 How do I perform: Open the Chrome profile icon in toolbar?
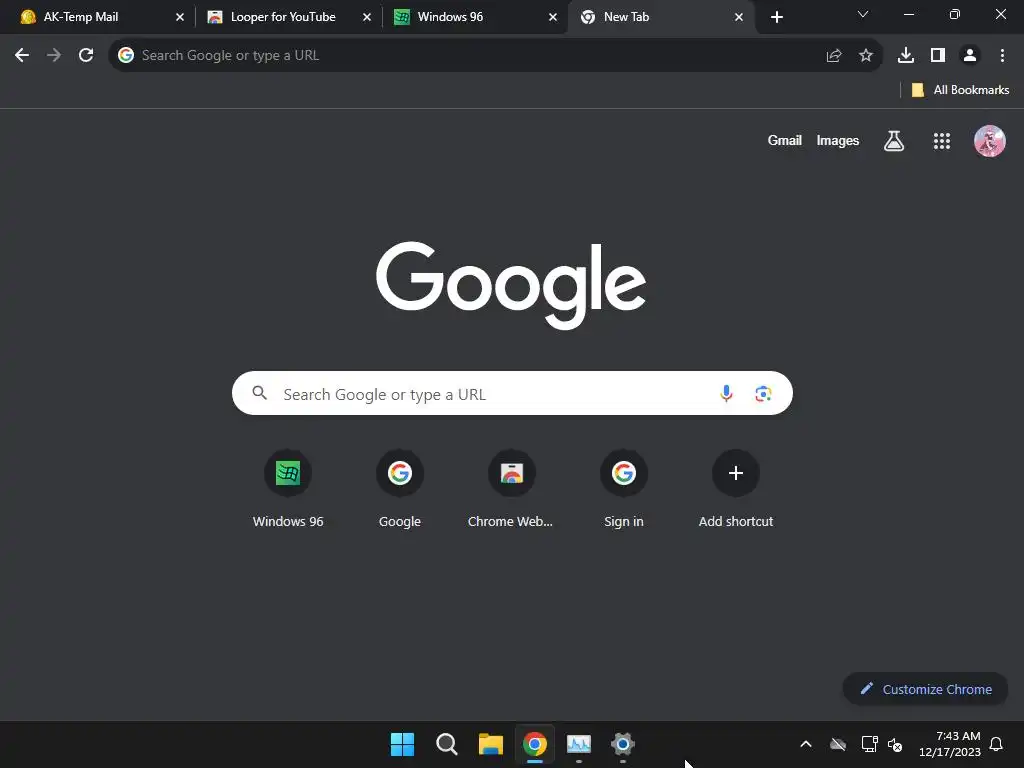point(970,56)
